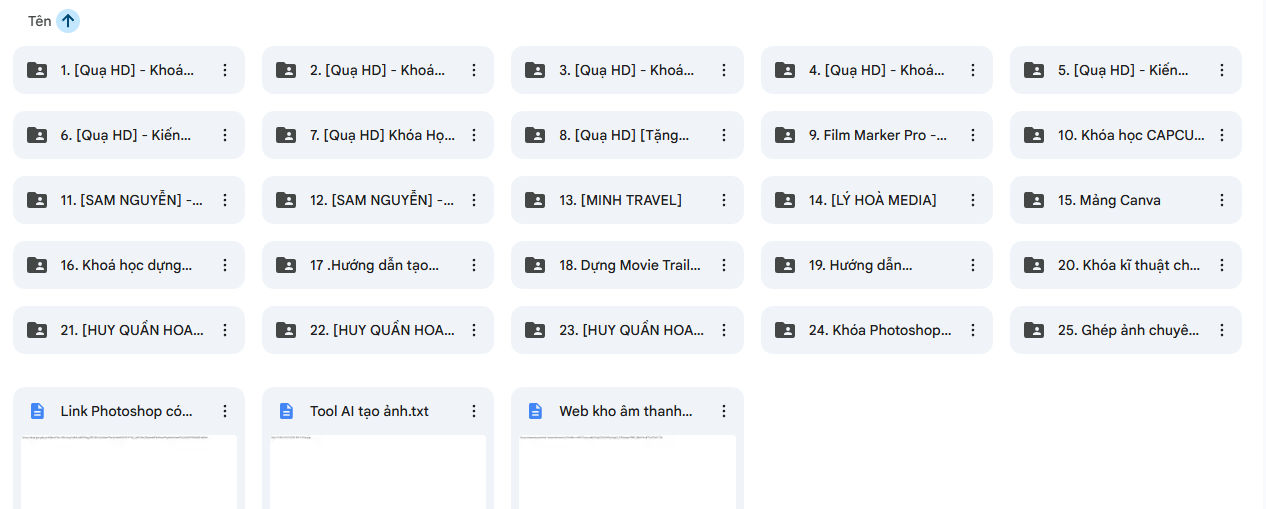The image size is (1266, 509).
Task: Click shared folder icon of 15. Mảng Canva
Action: [x=1034, y=200]
